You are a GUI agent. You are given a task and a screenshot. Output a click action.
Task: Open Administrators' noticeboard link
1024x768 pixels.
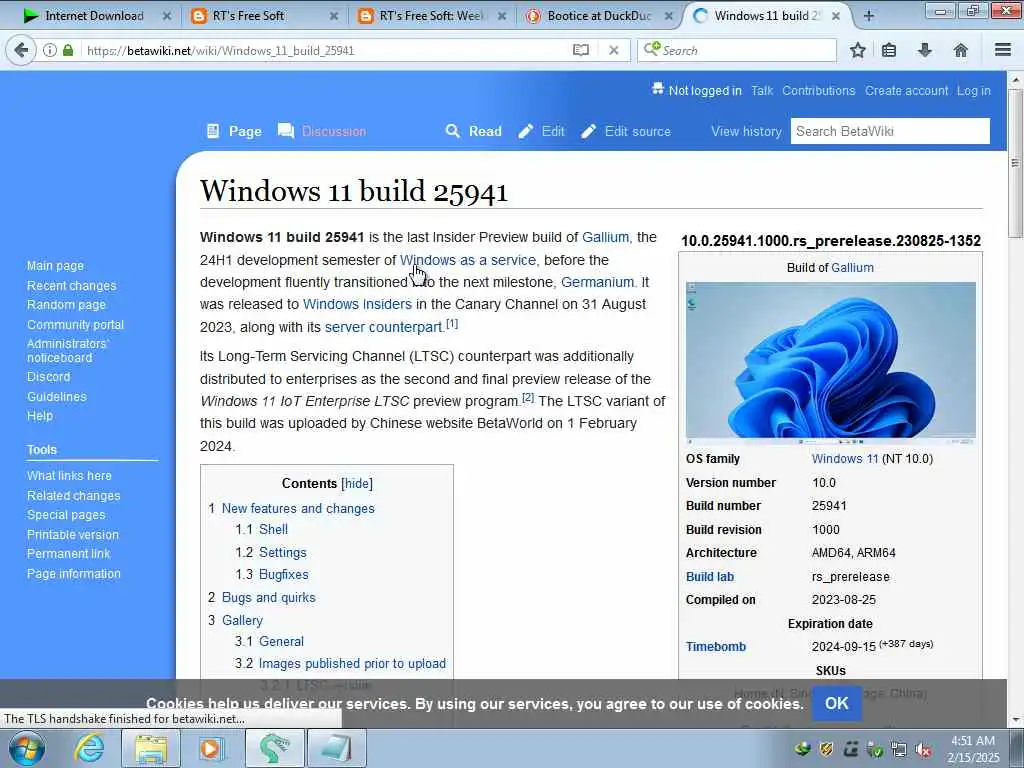[x=69, y=351]
